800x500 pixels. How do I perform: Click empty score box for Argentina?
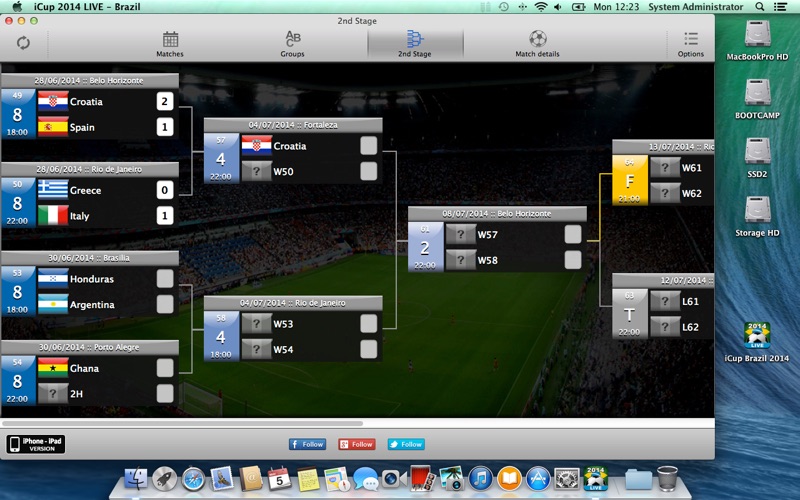tap(164, 304)
